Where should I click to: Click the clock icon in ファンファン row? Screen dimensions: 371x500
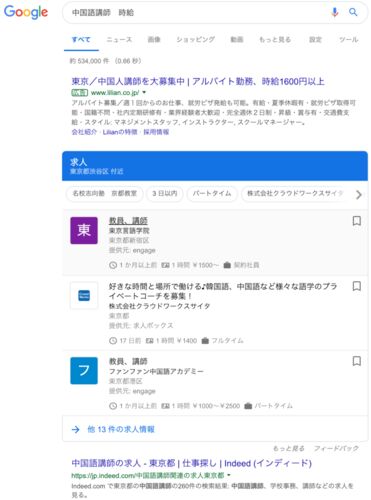tap(113, 406)
